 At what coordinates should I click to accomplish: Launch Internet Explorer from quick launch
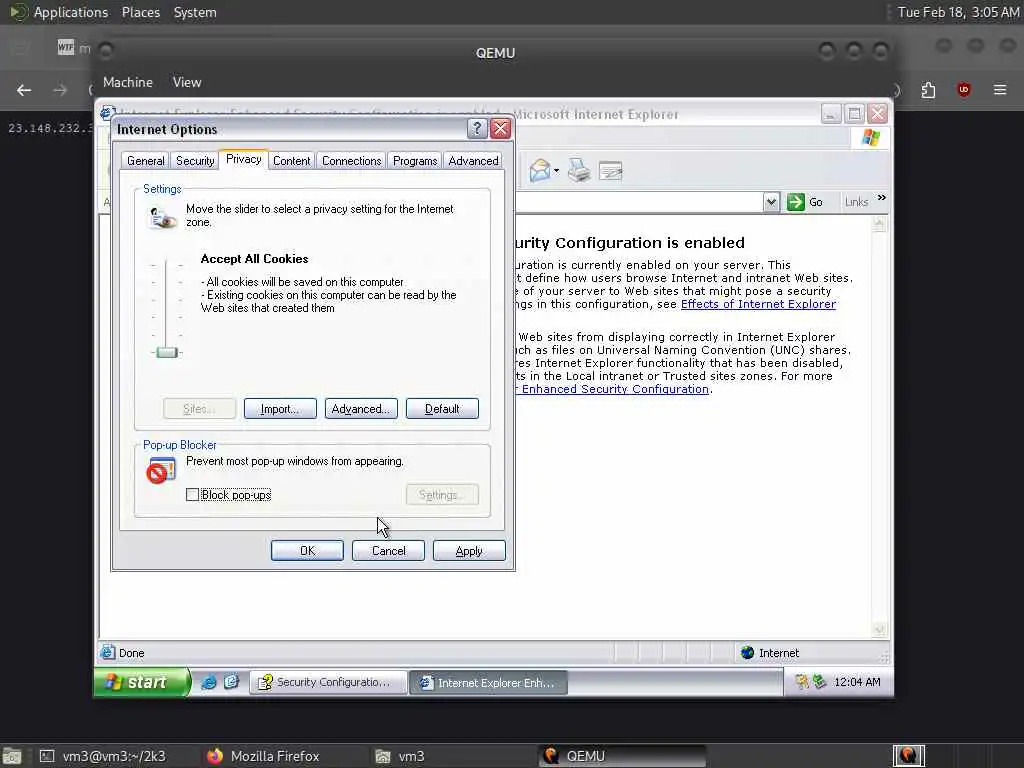tap(208, 682)
